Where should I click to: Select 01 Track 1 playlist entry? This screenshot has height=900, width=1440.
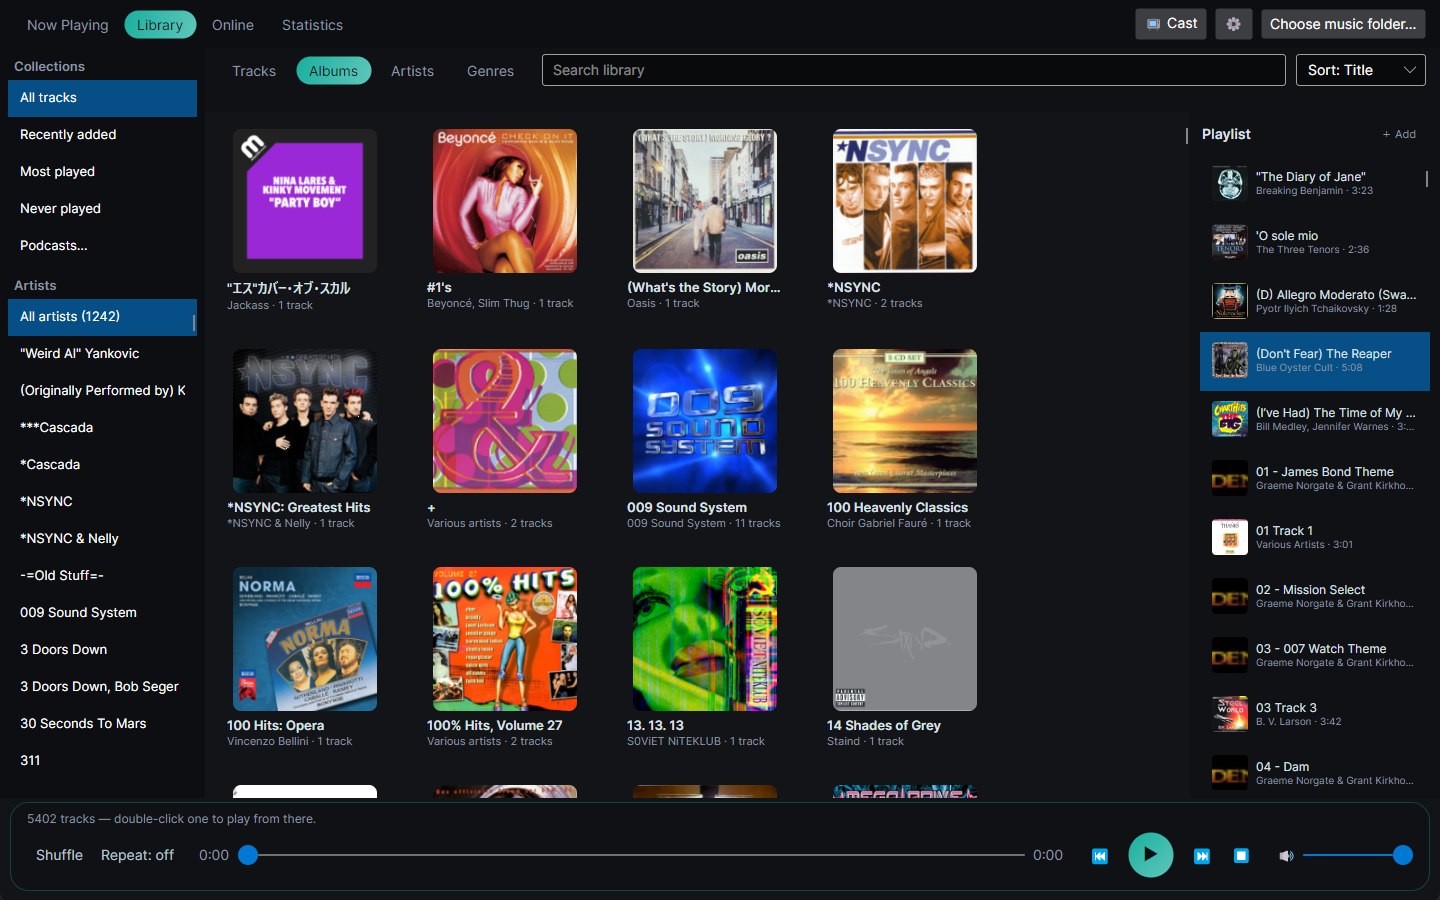point(1314,538)
